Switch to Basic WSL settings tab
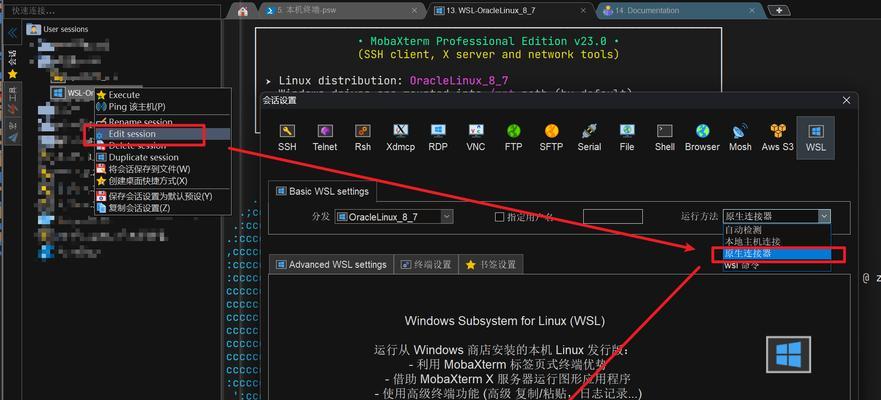Viewport: 881px width, 400px height. click(323, 191)
